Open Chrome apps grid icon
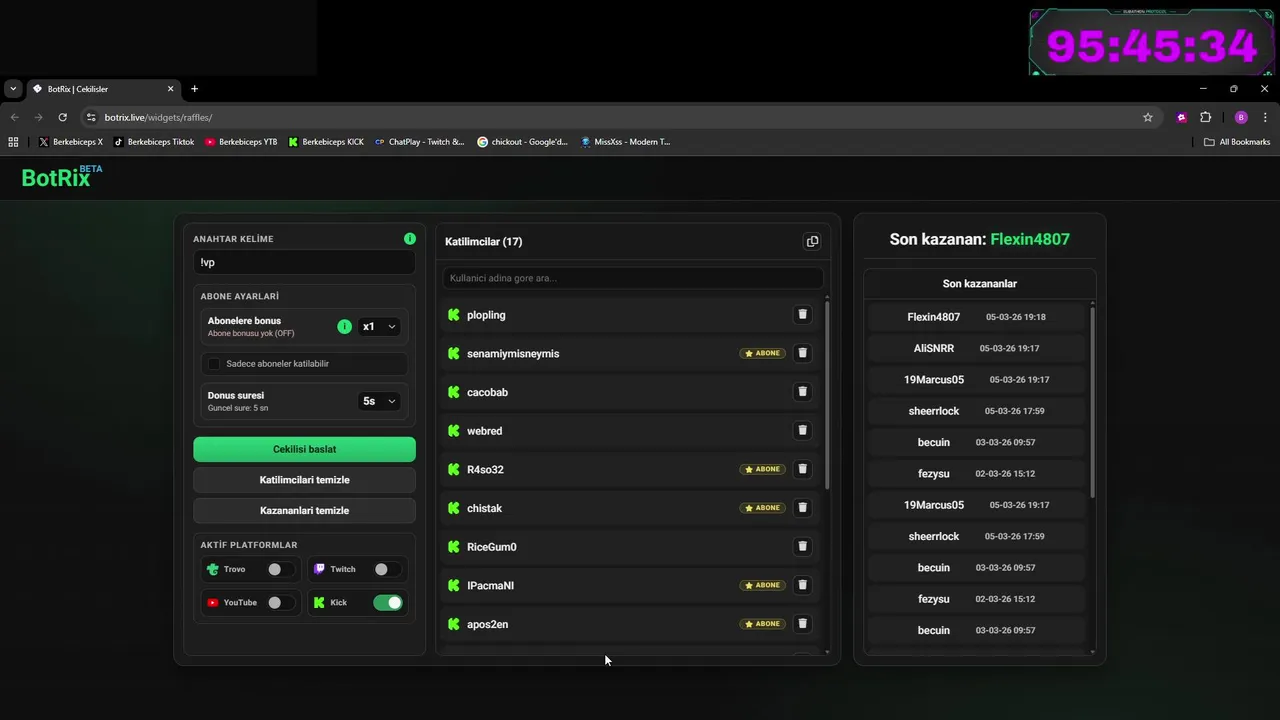Screen dimensions: 1280x720 pyautogui.click(x=13, y=142)
